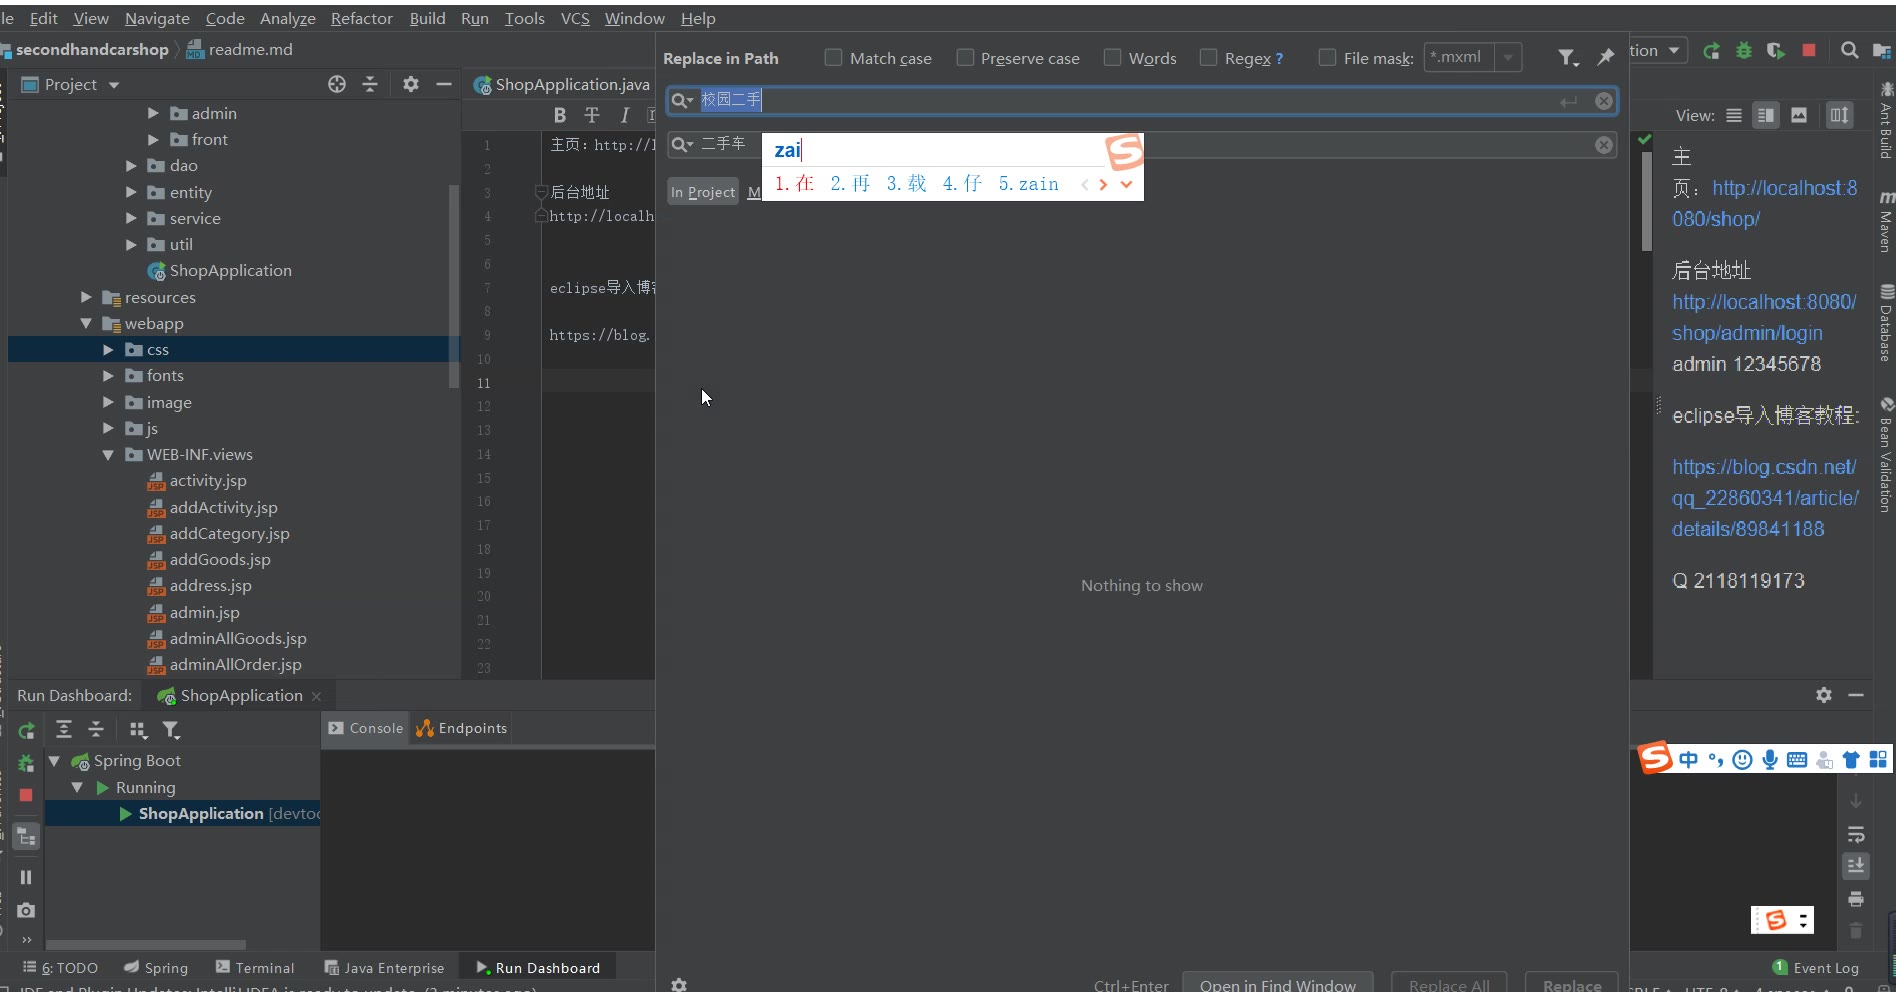This screenshot has width=1896, height=992.
Task: Select the In Project scope button
Action: tap(702, 192)
